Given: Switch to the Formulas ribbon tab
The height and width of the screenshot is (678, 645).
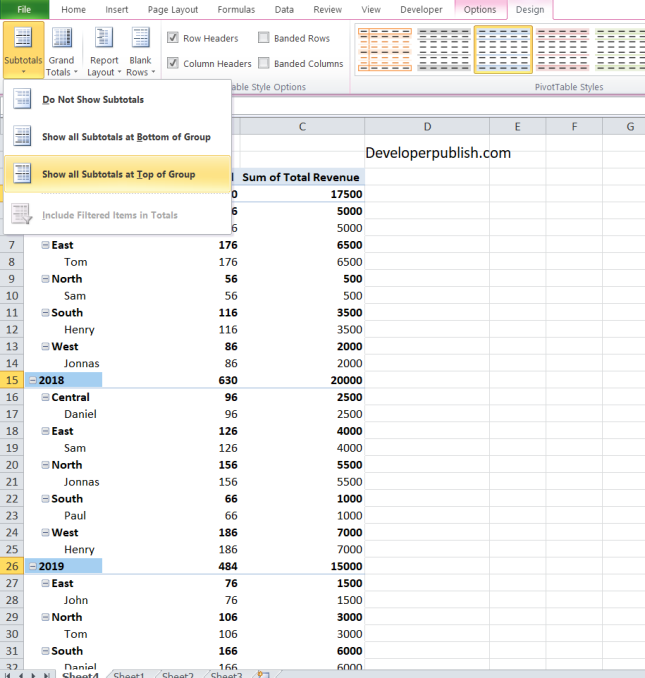Looking at the screenshot, I should point(237,9).
